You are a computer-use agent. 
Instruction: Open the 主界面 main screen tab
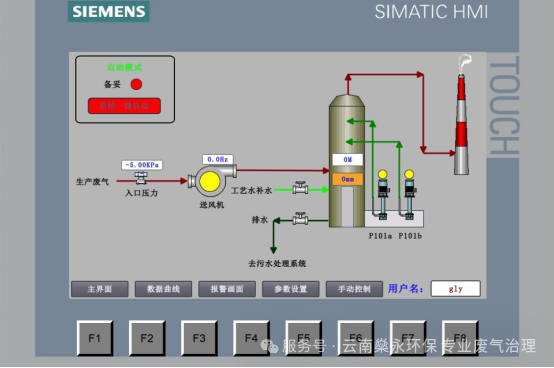[x=100, y=289]
